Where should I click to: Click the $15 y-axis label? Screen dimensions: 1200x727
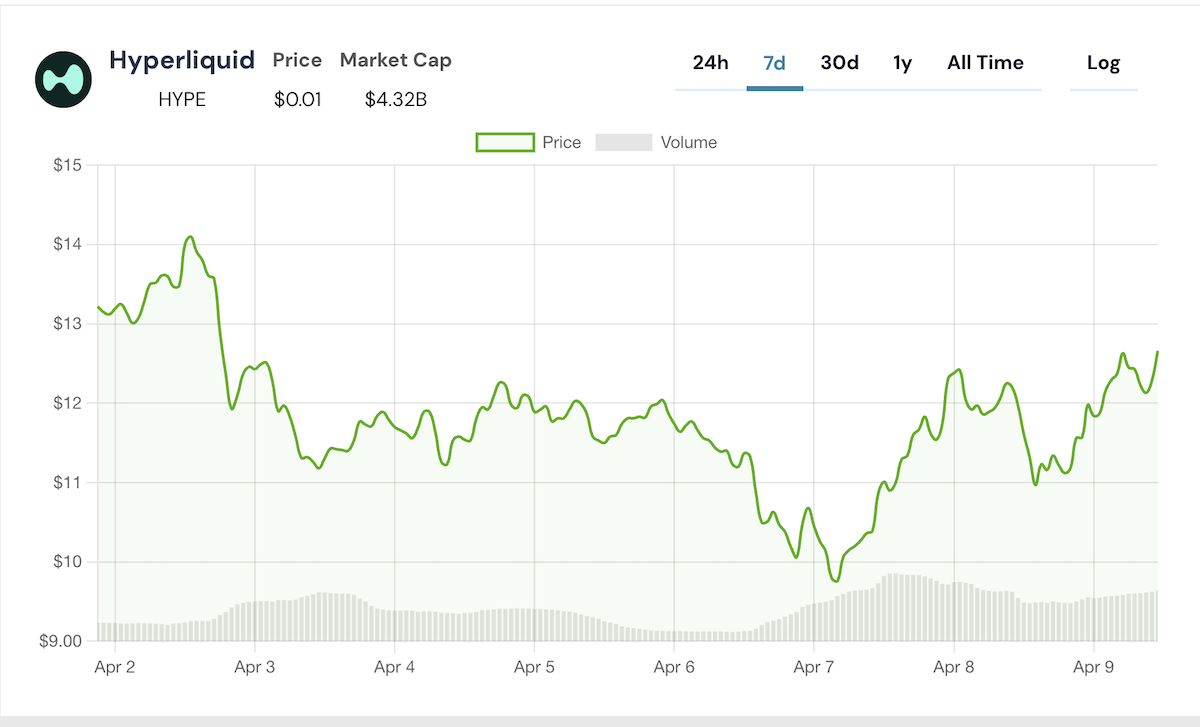[68, 165]
